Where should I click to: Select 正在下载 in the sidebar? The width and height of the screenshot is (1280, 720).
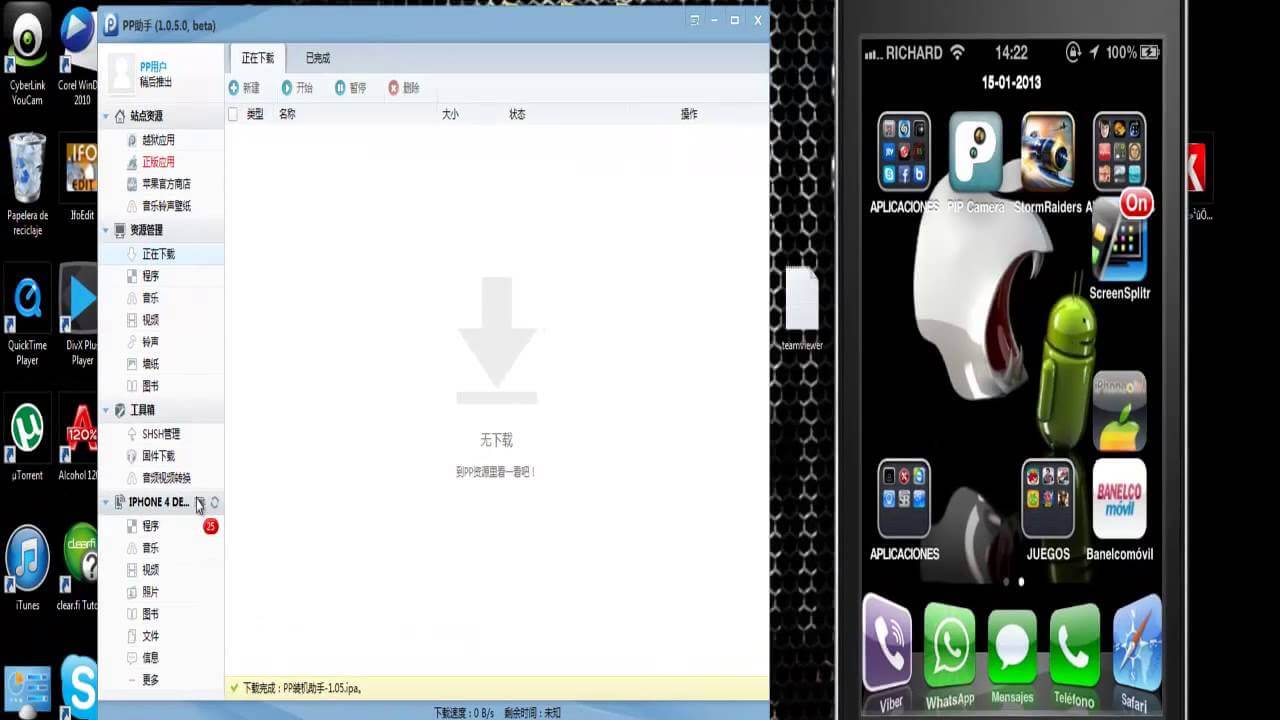coord(161,254)
